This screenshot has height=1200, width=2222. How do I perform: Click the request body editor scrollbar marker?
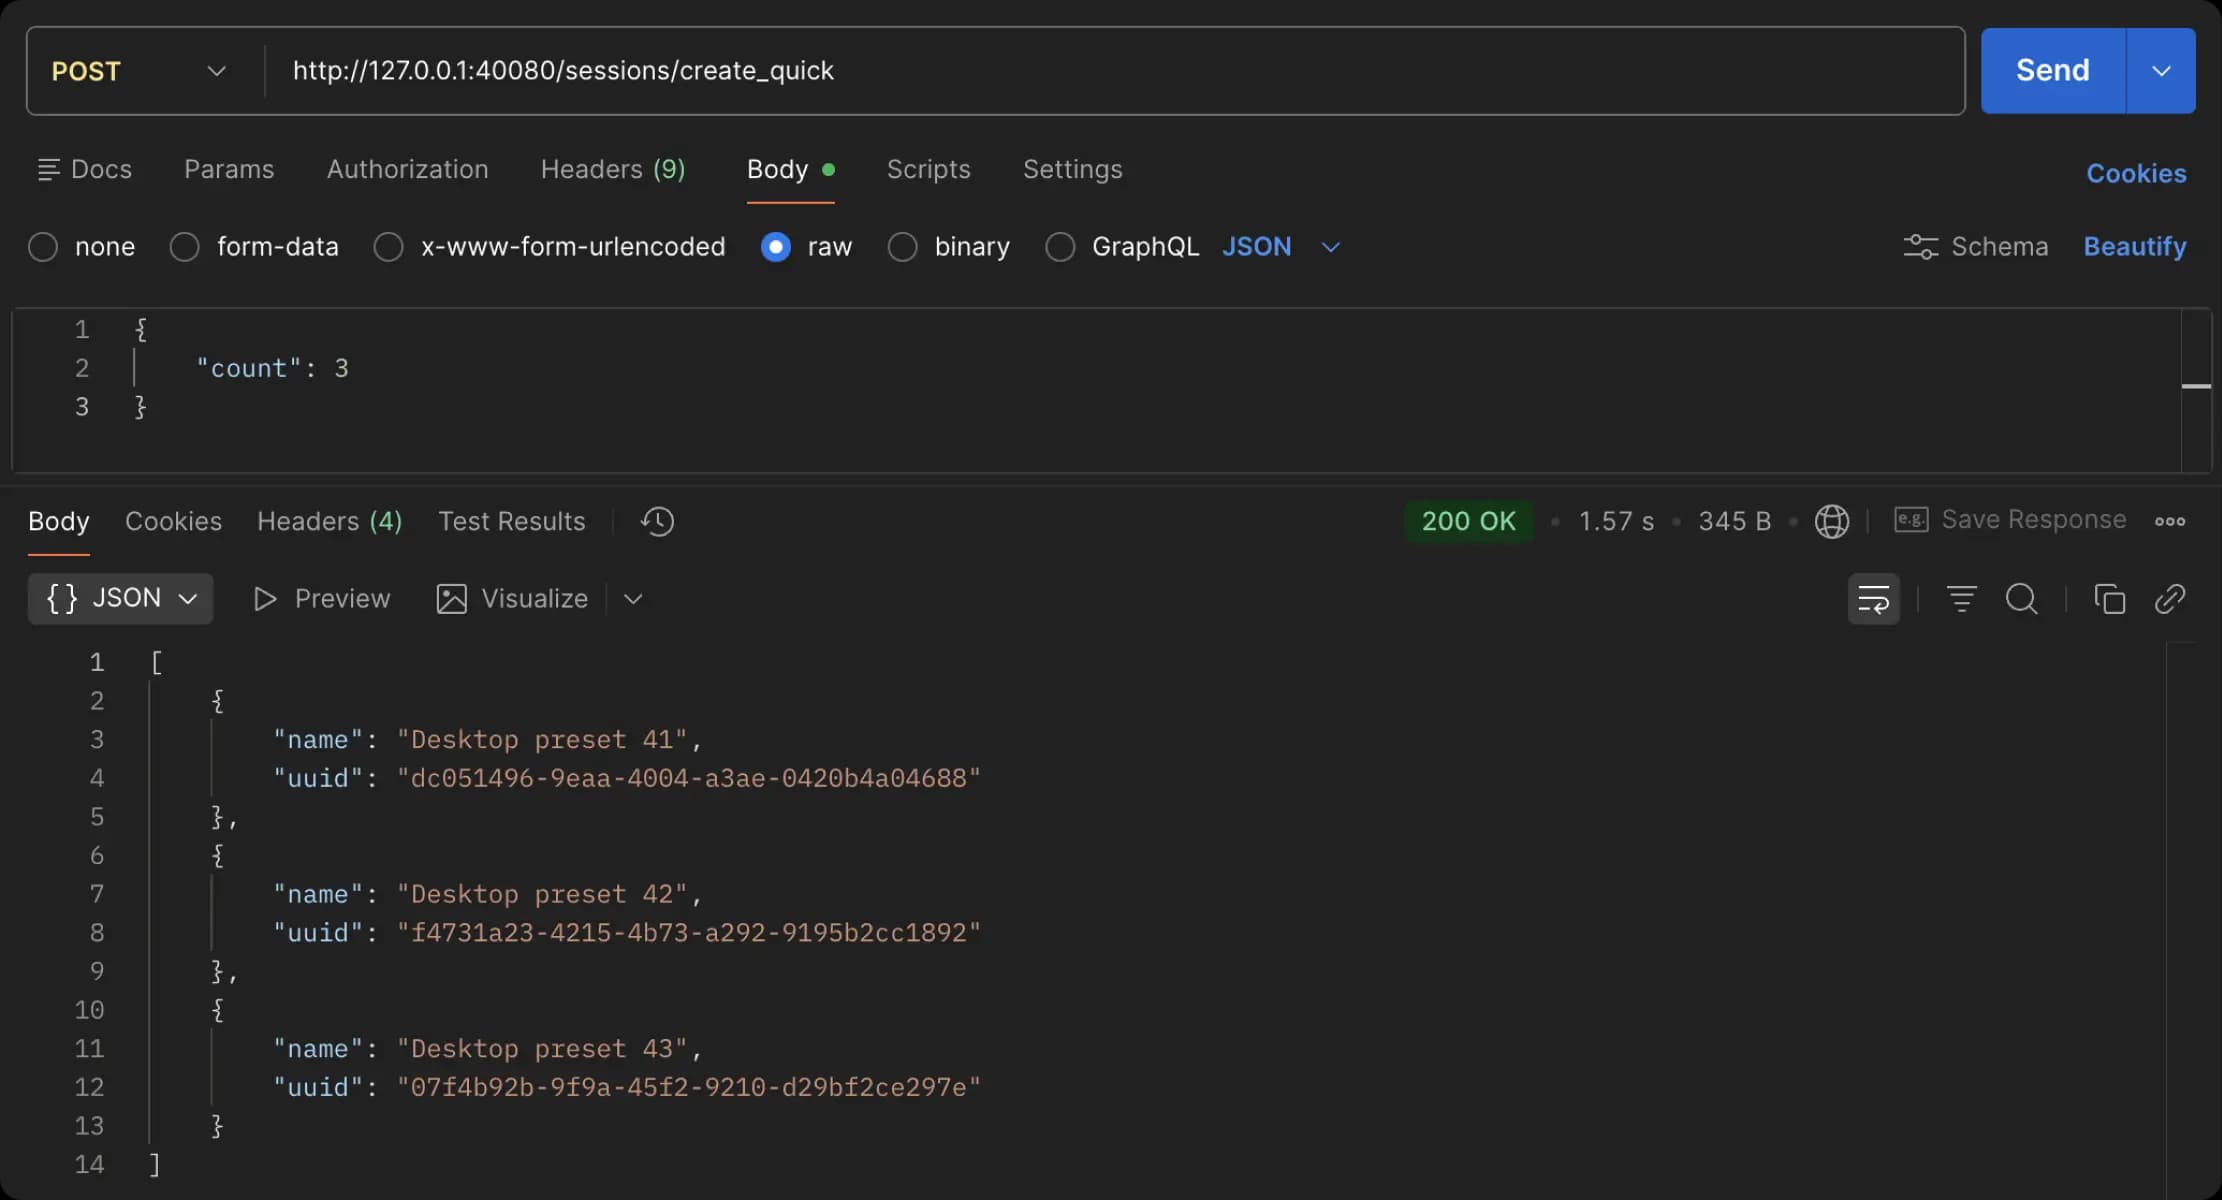pos(2195,386)
